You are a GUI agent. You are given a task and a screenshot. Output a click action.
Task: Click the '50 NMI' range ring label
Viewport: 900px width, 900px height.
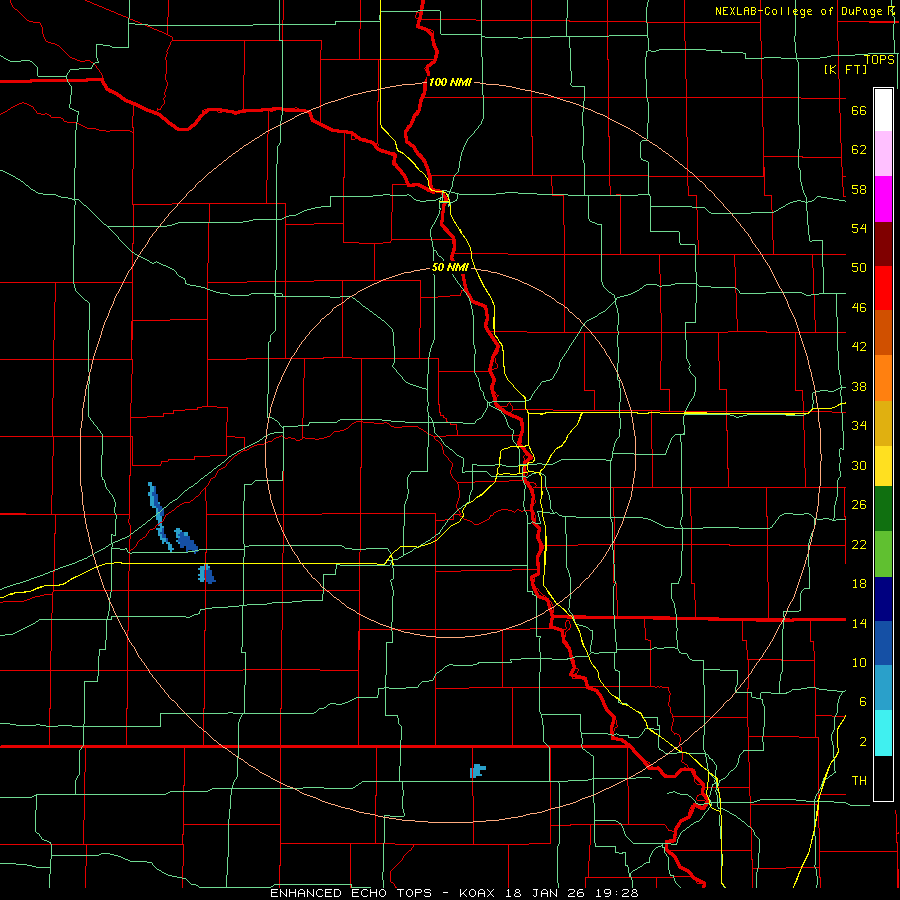click(450, 267)
